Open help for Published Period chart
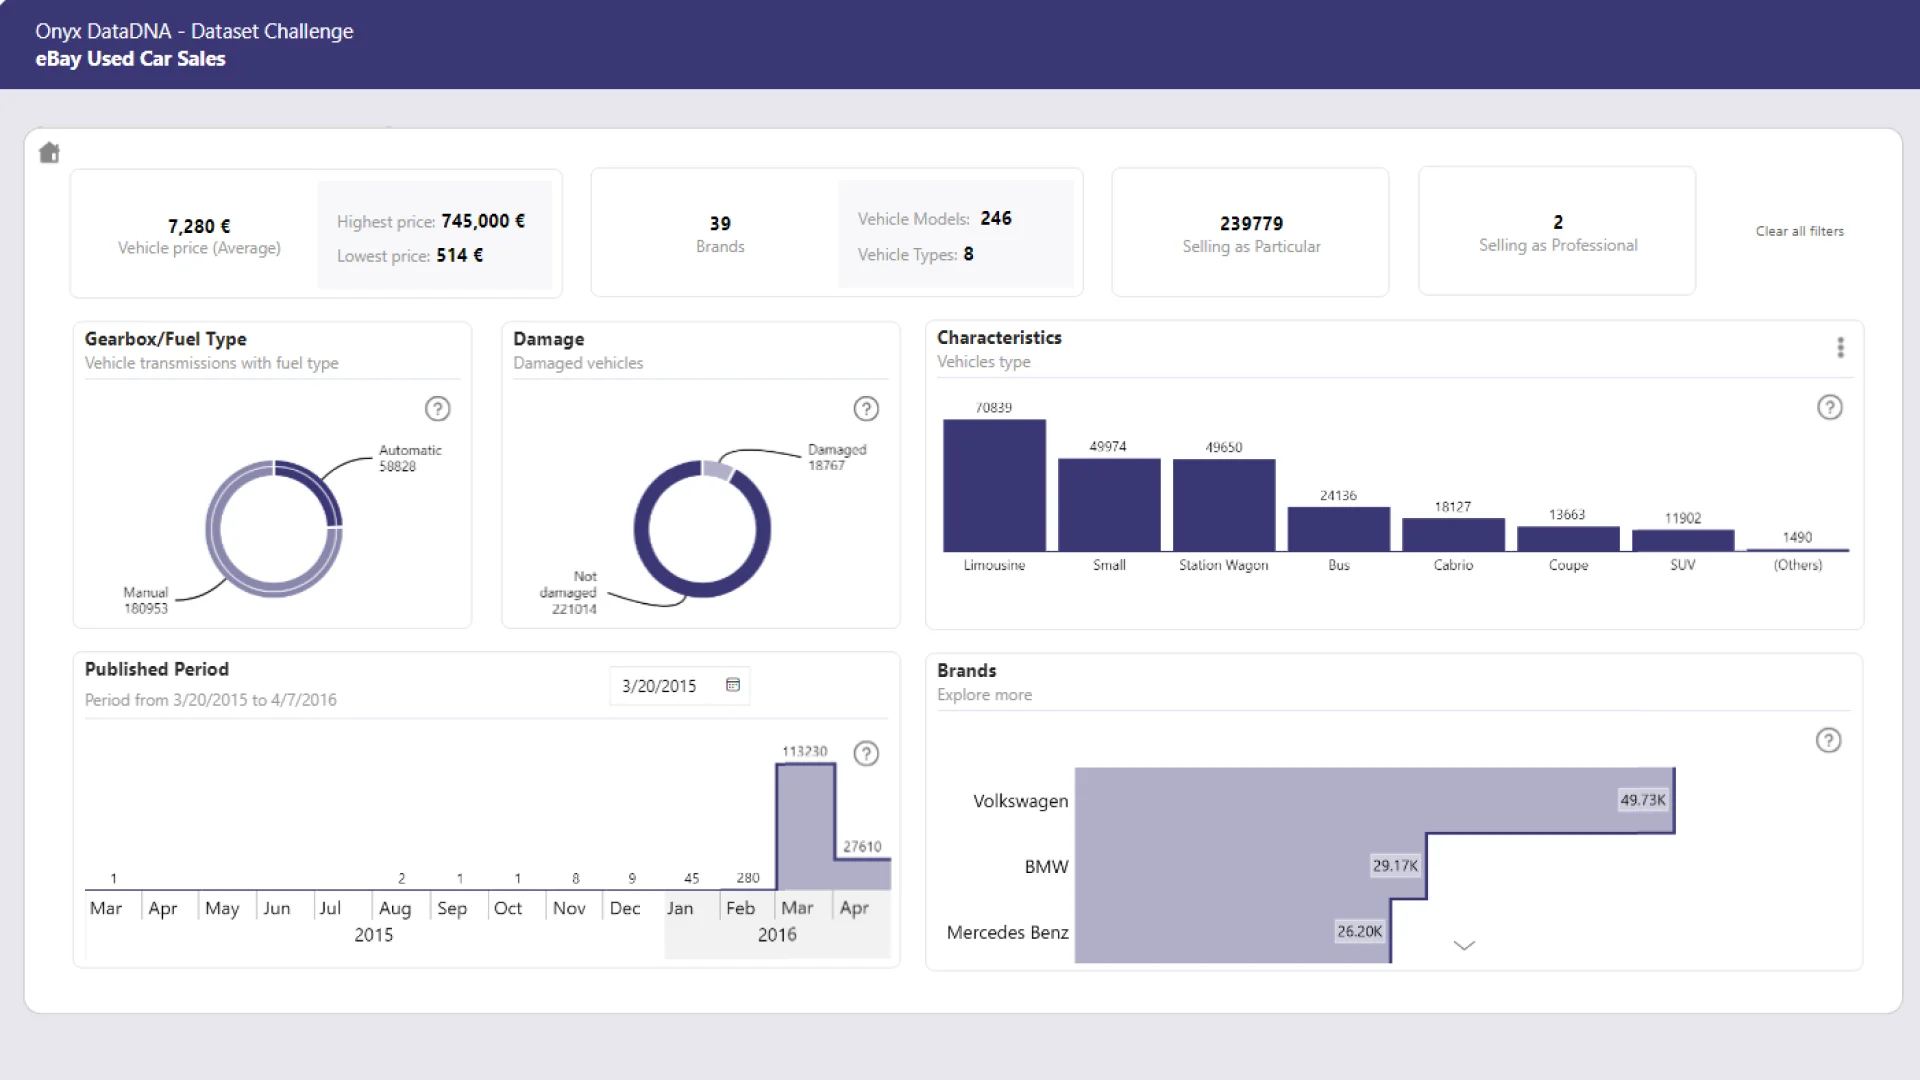 (866, 754)
